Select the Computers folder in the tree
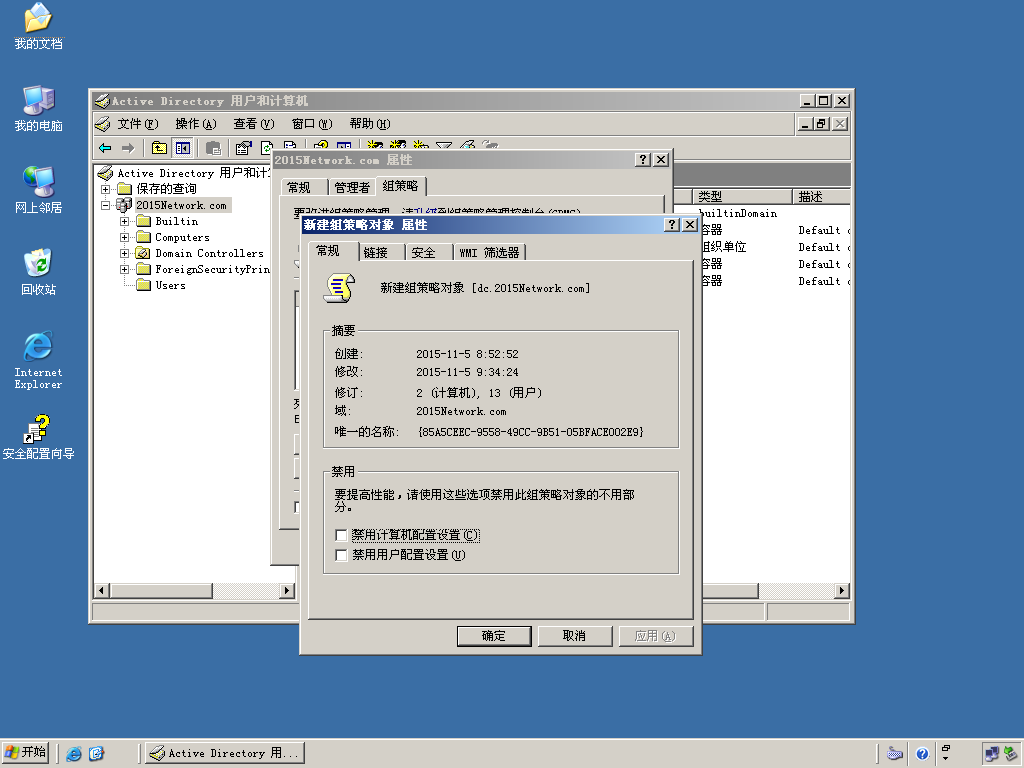Viewport: 1024px width, 768px height. pyautogui.click(x=174, y=238)
